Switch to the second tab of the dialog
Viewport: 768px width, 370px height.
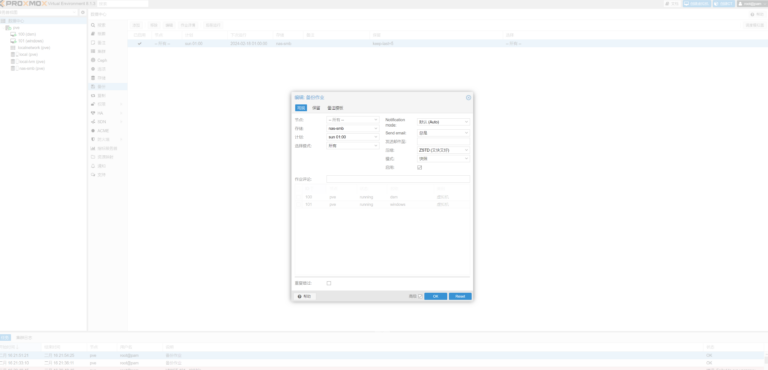point(316,108)
